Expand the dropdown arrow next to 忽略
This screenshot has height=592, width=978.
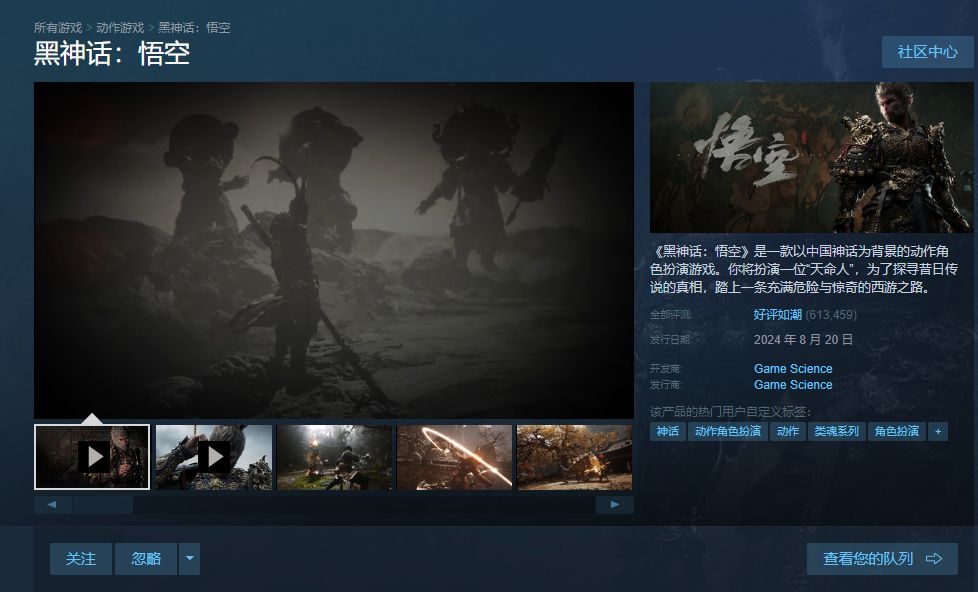[x=190, y=558]
